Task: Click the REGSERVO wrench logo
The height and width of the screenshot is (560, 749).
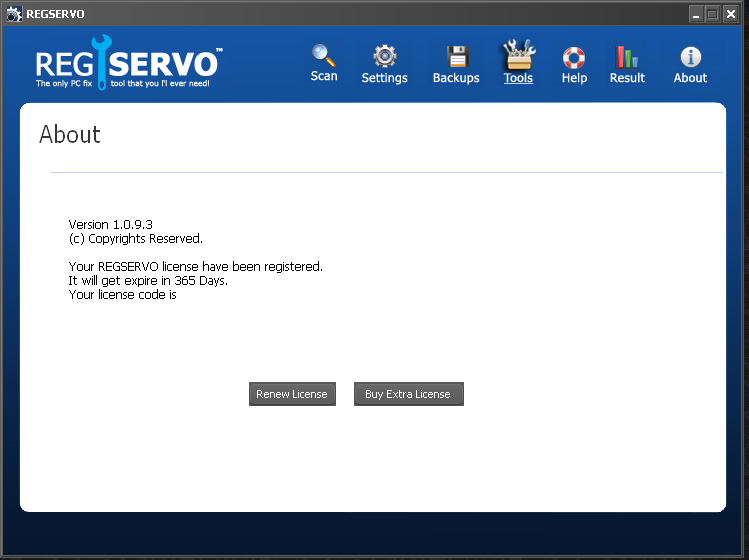Action: 127,63
